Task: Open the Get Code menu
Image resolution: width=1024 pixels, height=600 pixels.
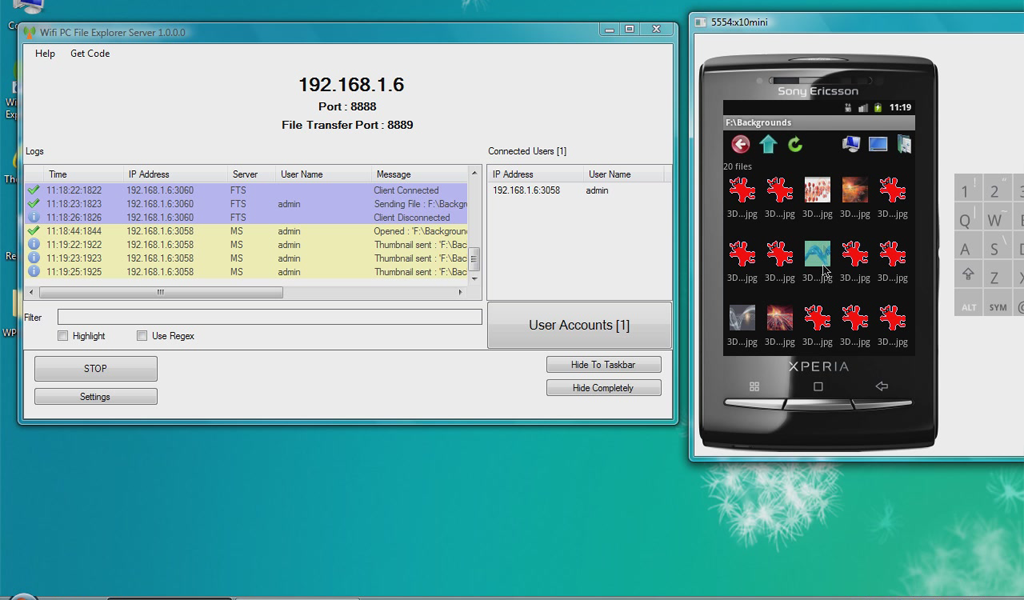Action: pyautogui.click(x=89, y=54)
